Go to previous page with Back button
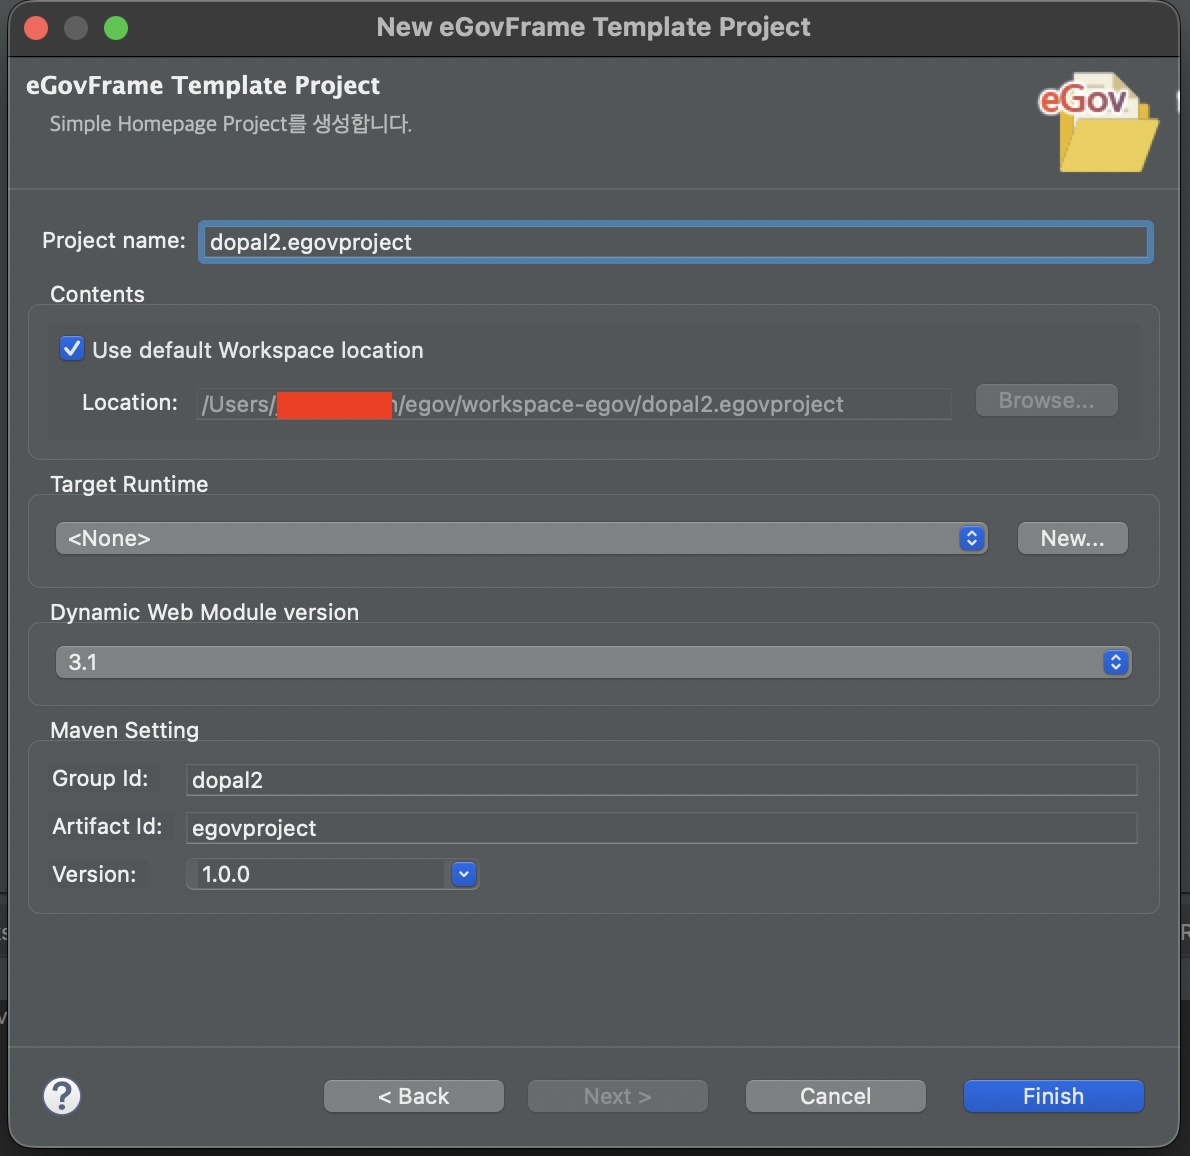This screenshot has height=1156, width=1190. coord(414,1096)
